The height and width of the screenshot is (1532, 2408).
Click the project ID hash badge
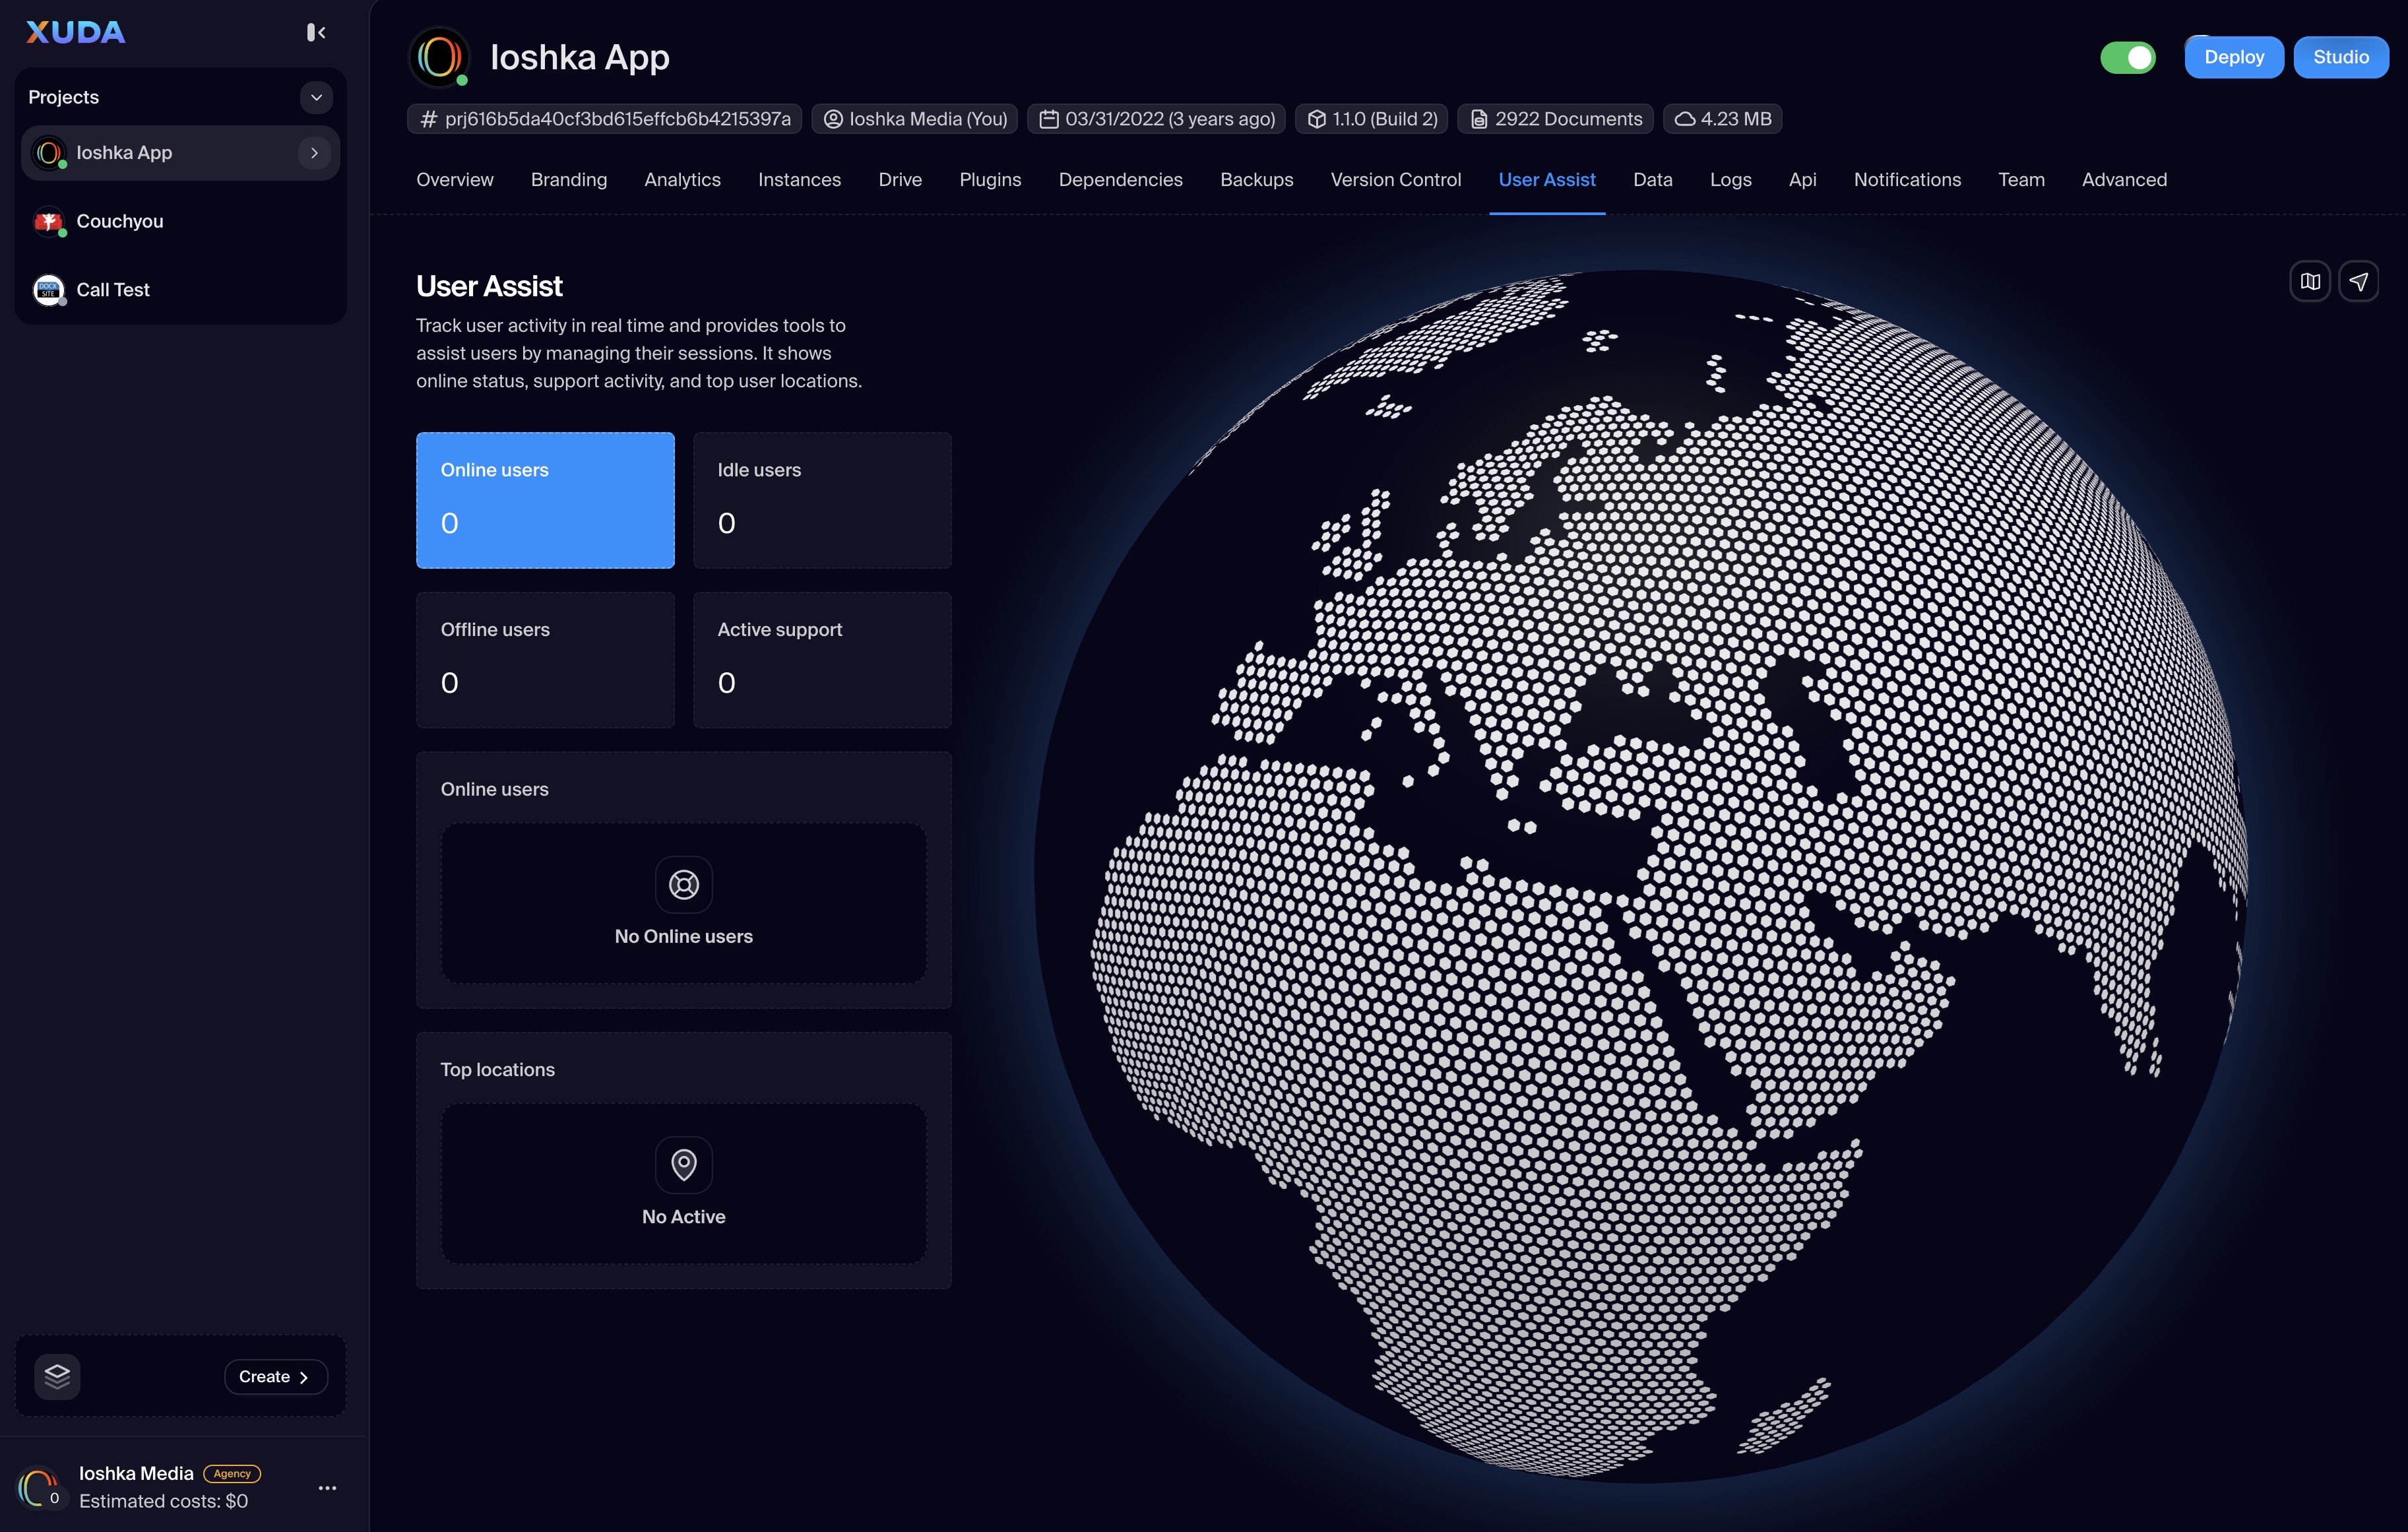604,119
